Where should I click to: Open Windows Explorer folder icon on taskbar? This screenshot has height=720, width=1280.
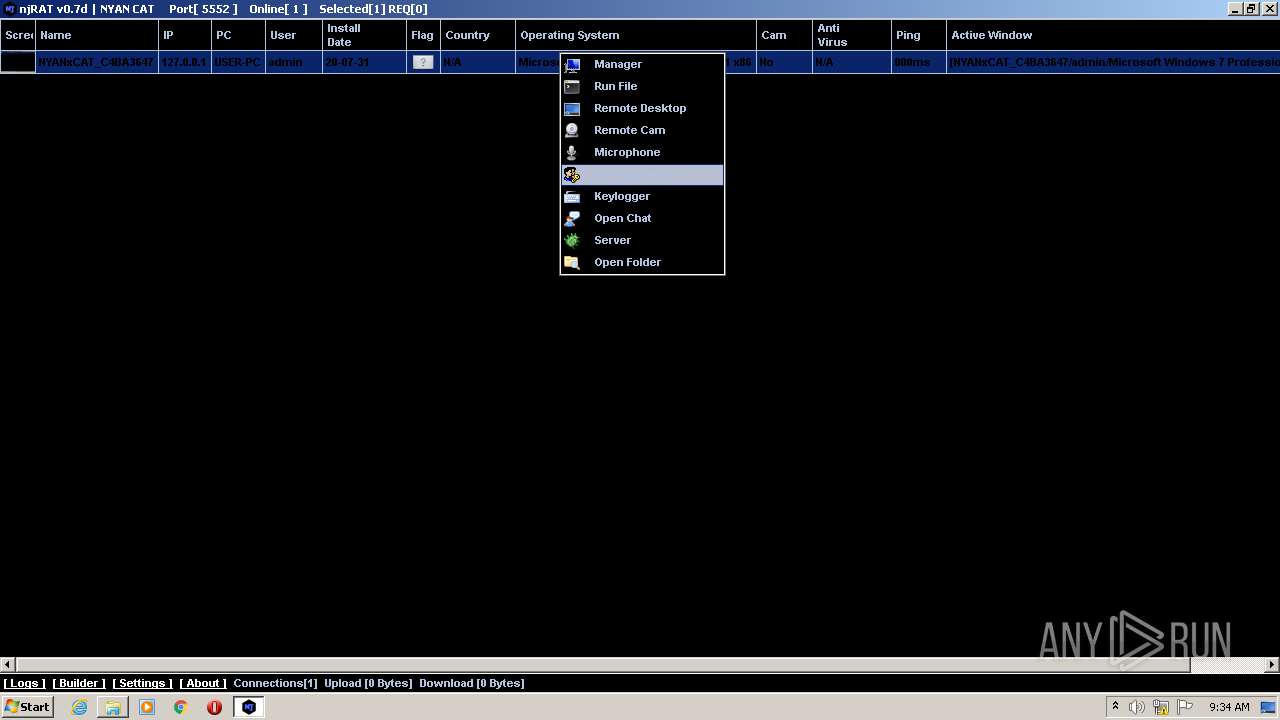click(x=113, y=707)
